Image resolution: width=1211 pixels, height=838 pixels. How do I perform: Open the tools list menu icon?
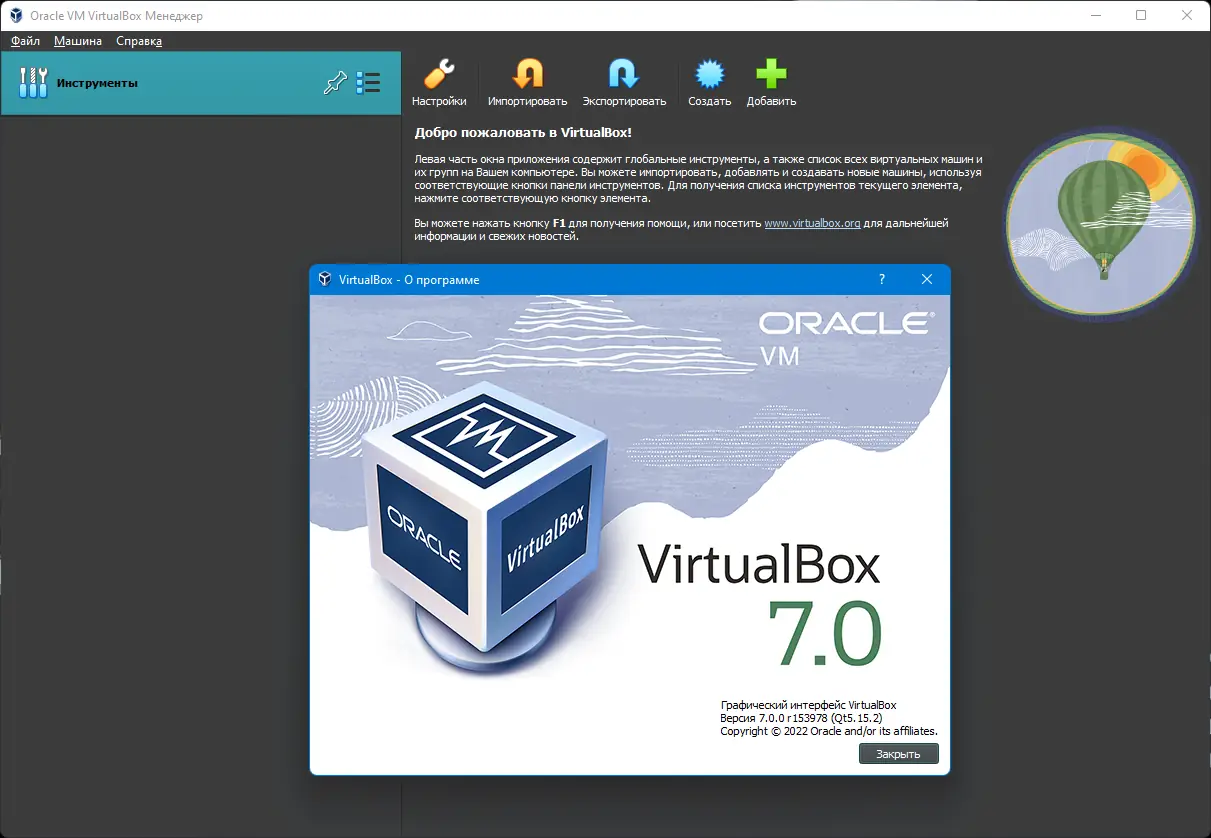point(368,83)
